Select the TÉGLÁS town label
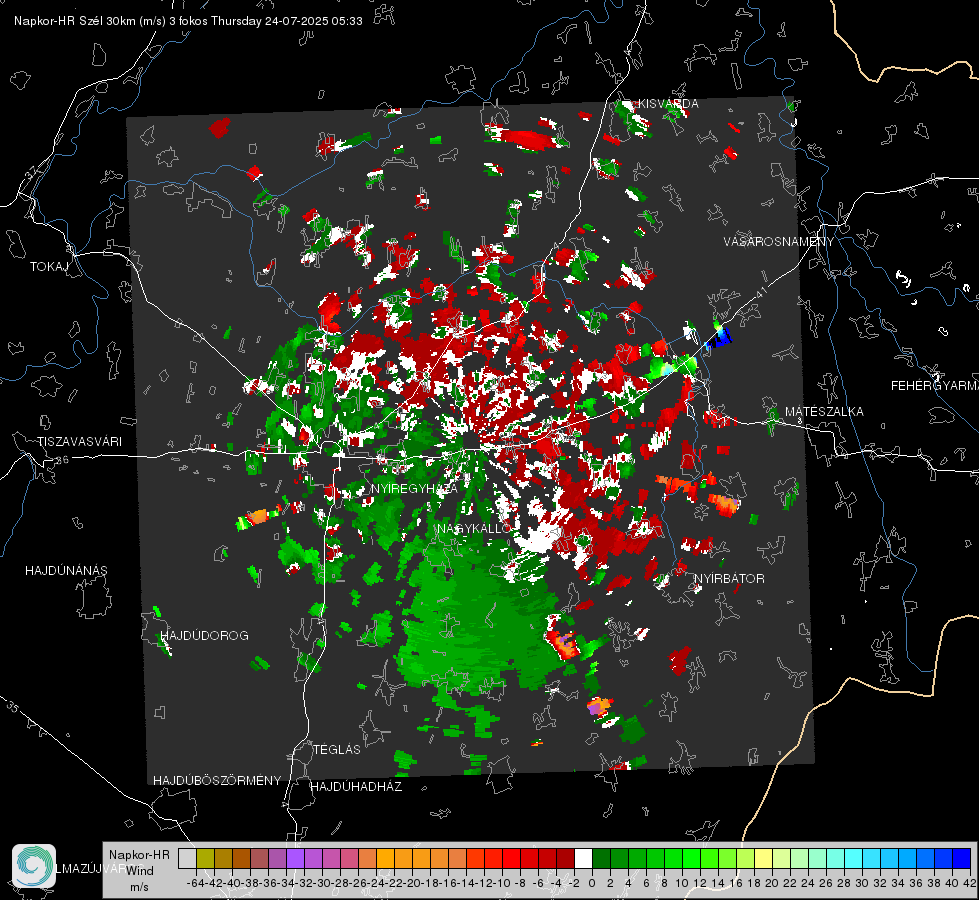This screenshot has height=900, width=979. point(337,750)
